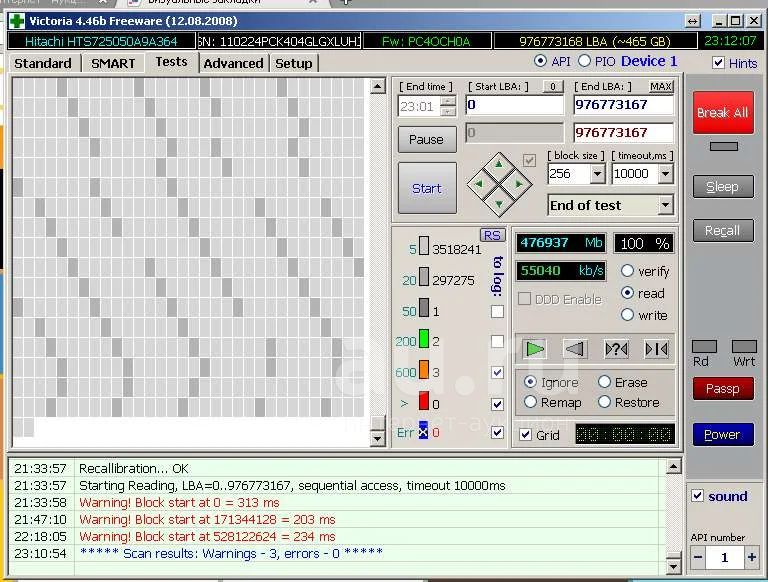Click log line 'Scan results: Warnings - 3, errors - 0'

coord(231,554)
